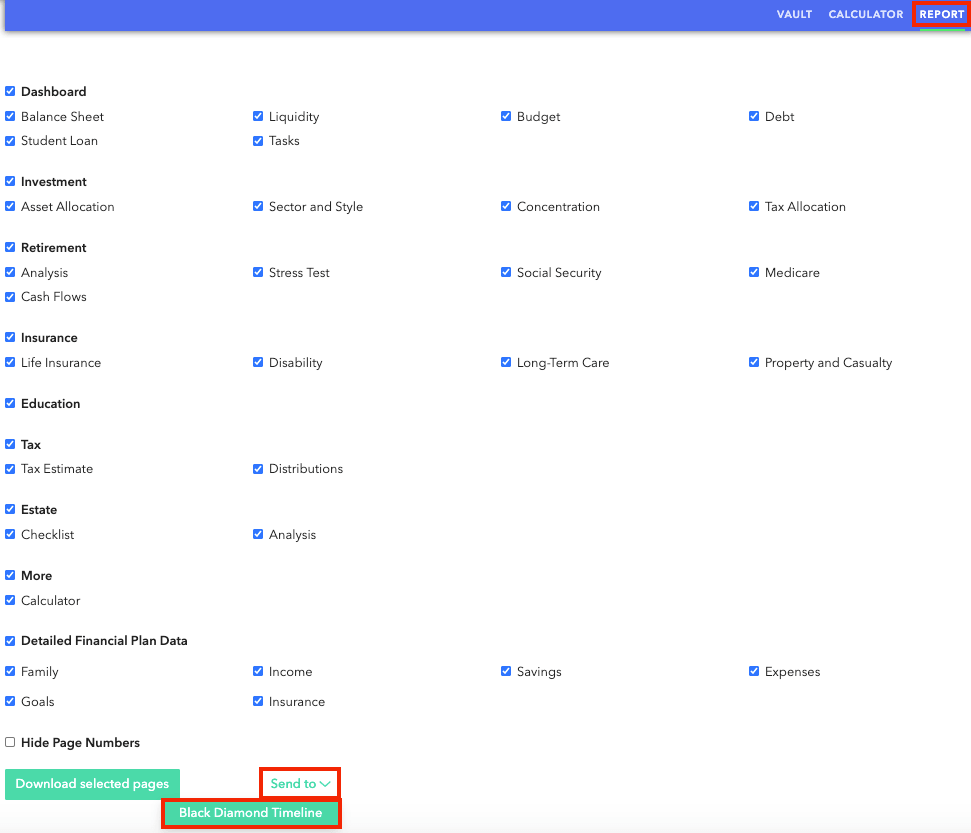Toggle Goals checkbox
The height and width of the screenshot is (833, 971).
tap(10, 701)
